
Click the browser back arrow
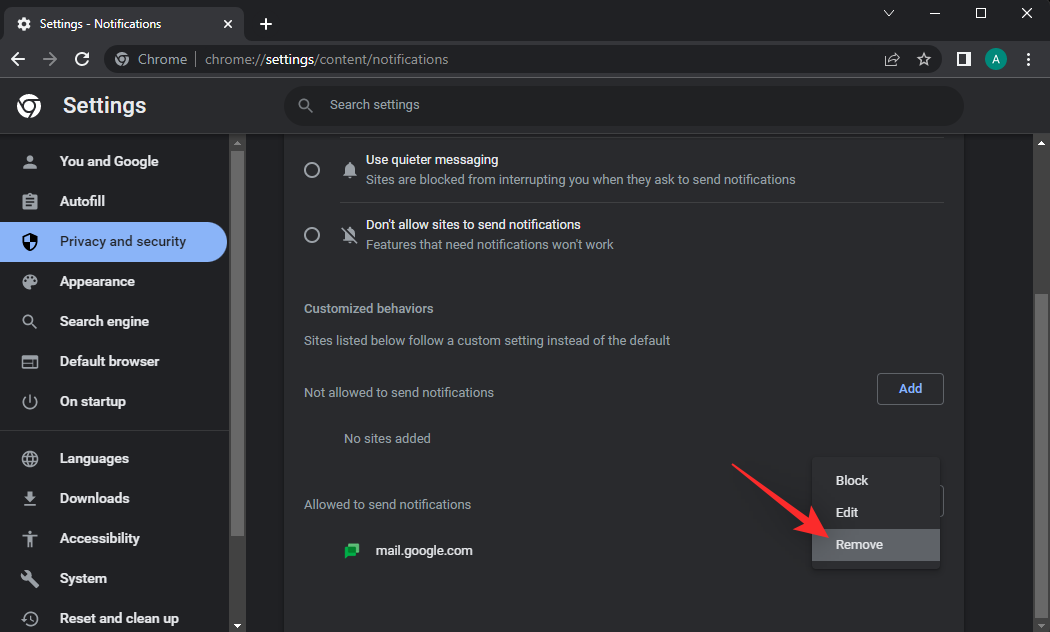18,59
